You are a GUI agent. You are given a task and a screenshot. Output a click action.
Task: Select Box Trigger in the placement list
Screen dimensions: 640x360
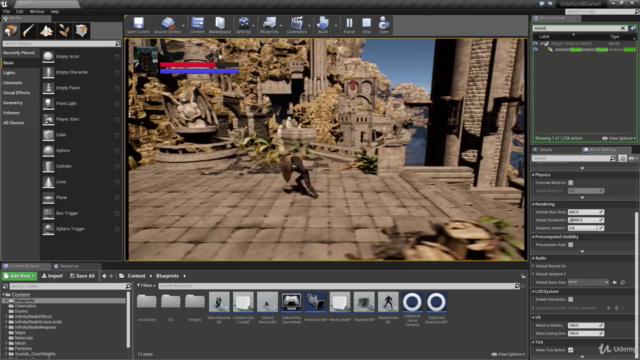pyautogui.click(x=81, y=213)
